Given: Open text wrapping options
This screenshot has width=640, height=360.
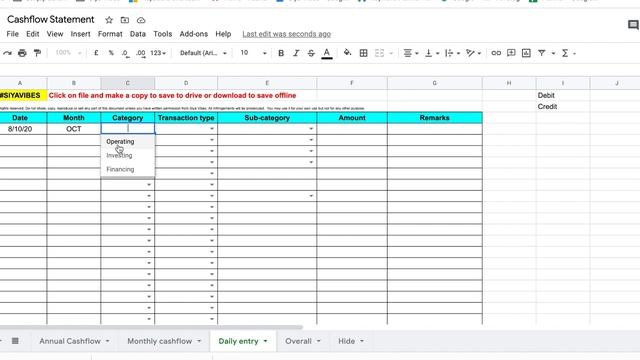Looking at the screenshot, I should (x=452, y=53).
